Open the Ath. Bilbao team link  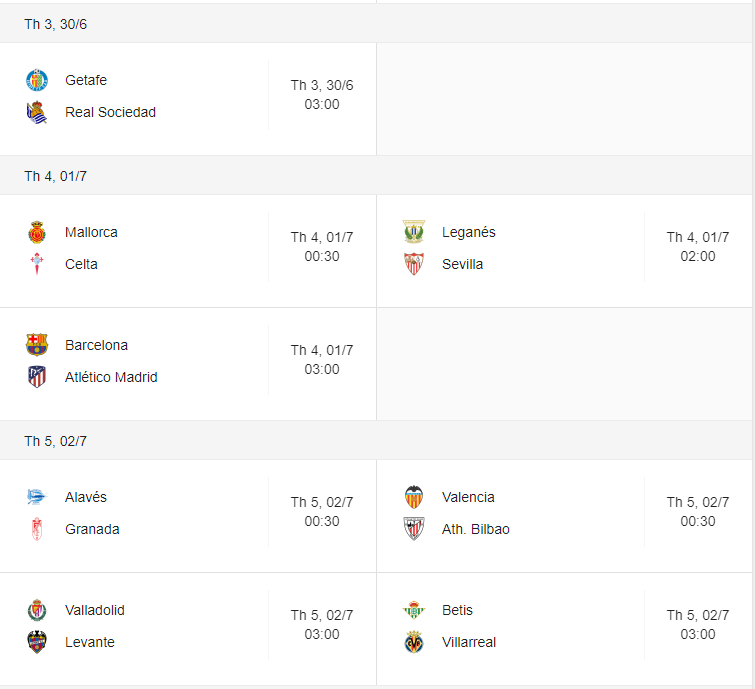pos(476,529)
